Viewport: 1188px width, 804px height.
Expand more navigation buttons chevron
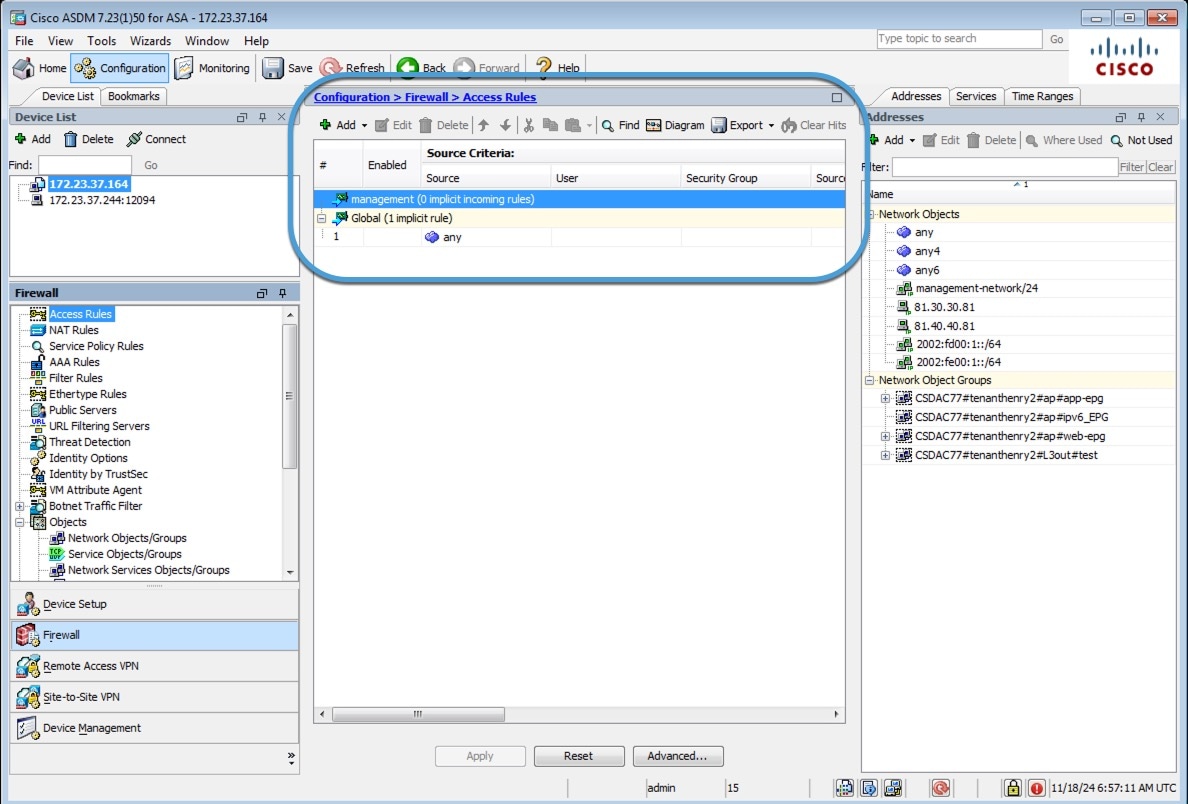coord(291,757)
